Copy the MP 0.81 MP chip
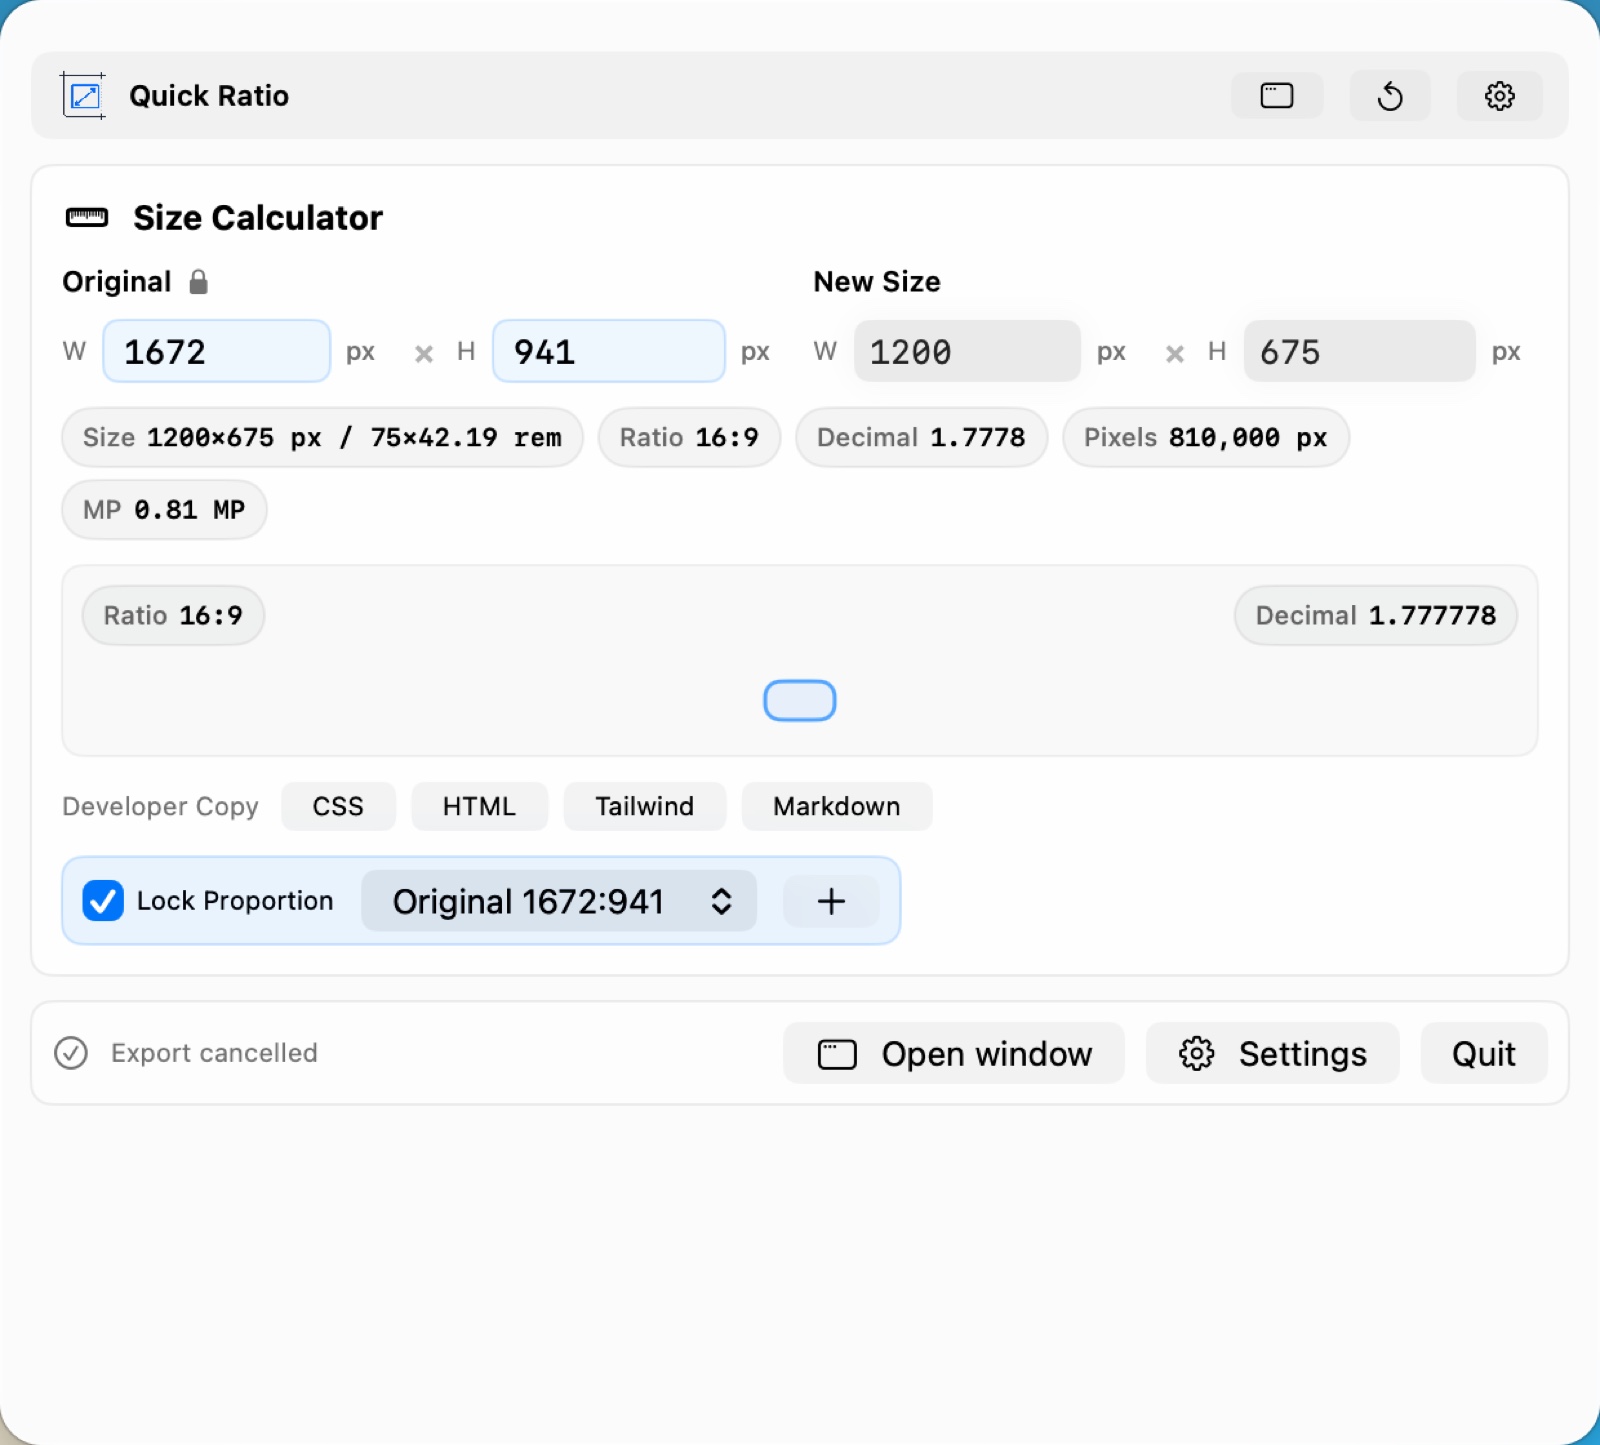This screenshot has width=1600, height=1445. [x=164, y=510]
